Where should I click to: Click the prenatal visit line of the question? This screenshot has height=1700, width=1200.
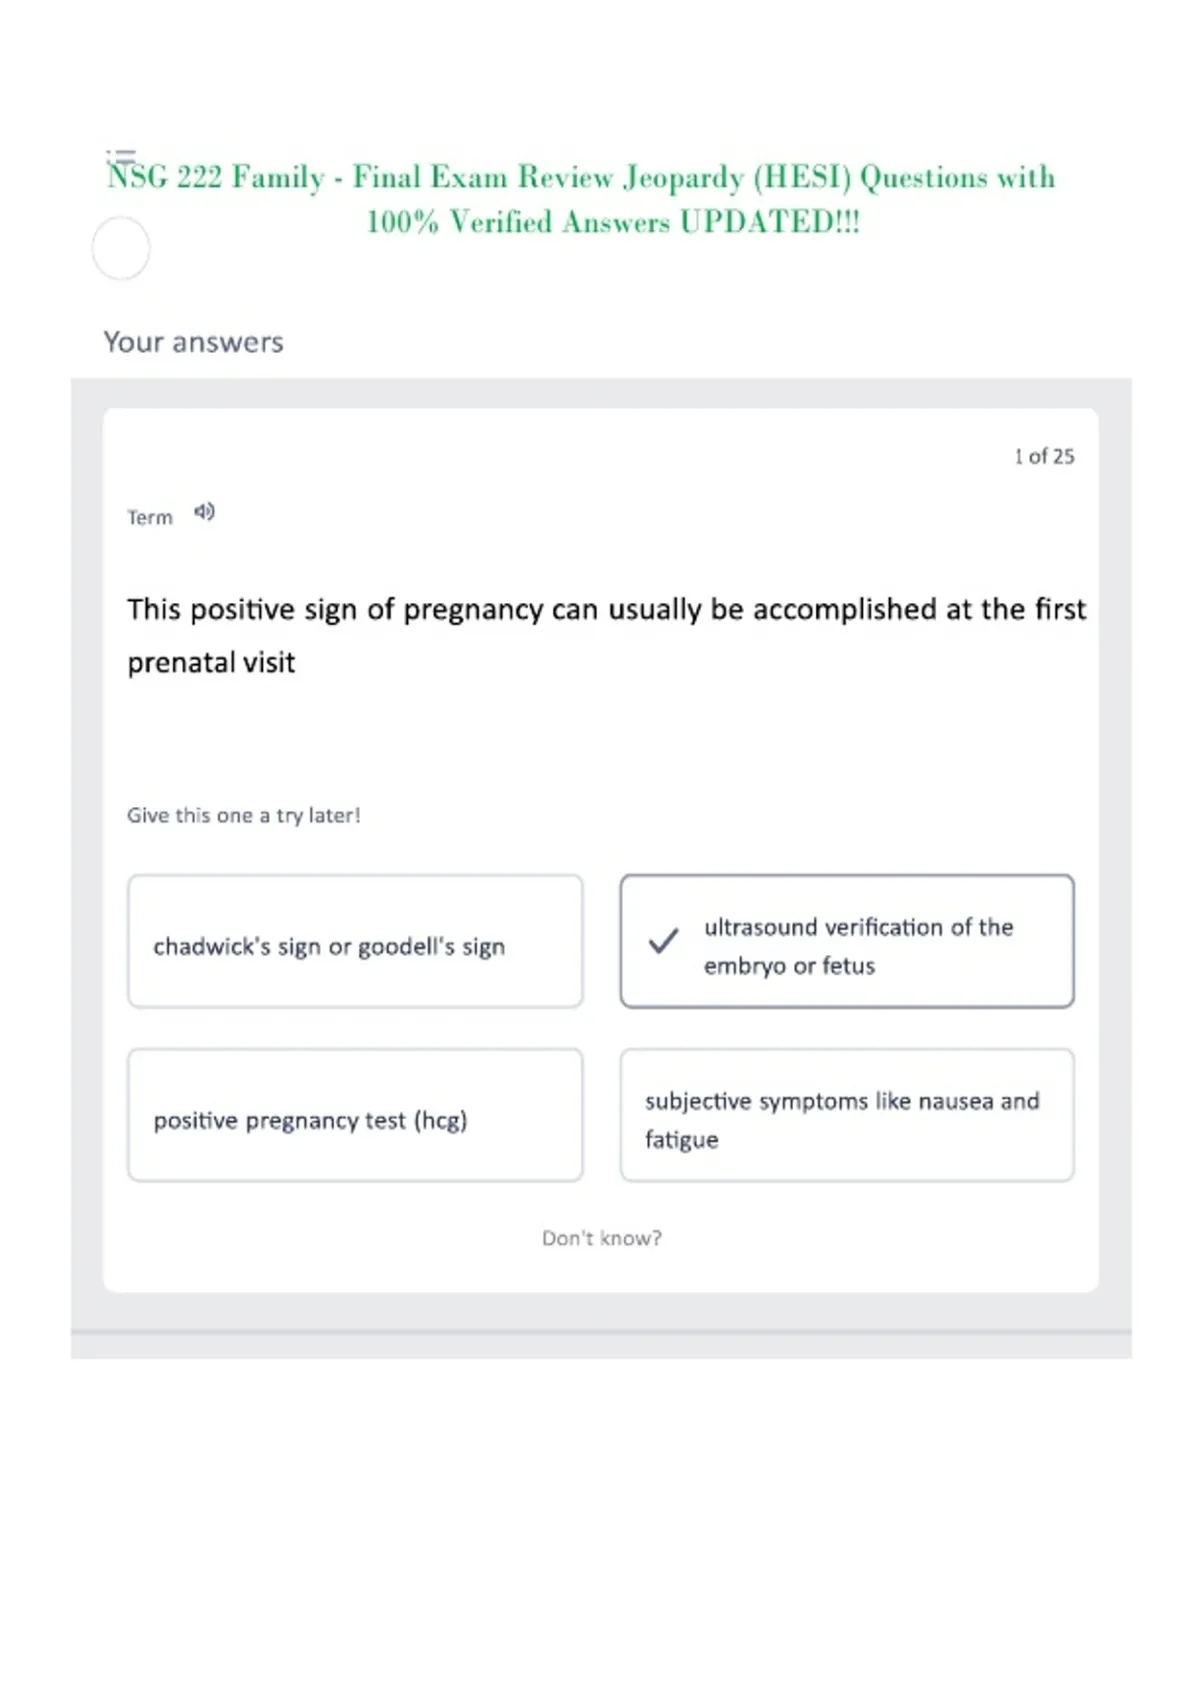pyautogui.click(x=211, y=662)
